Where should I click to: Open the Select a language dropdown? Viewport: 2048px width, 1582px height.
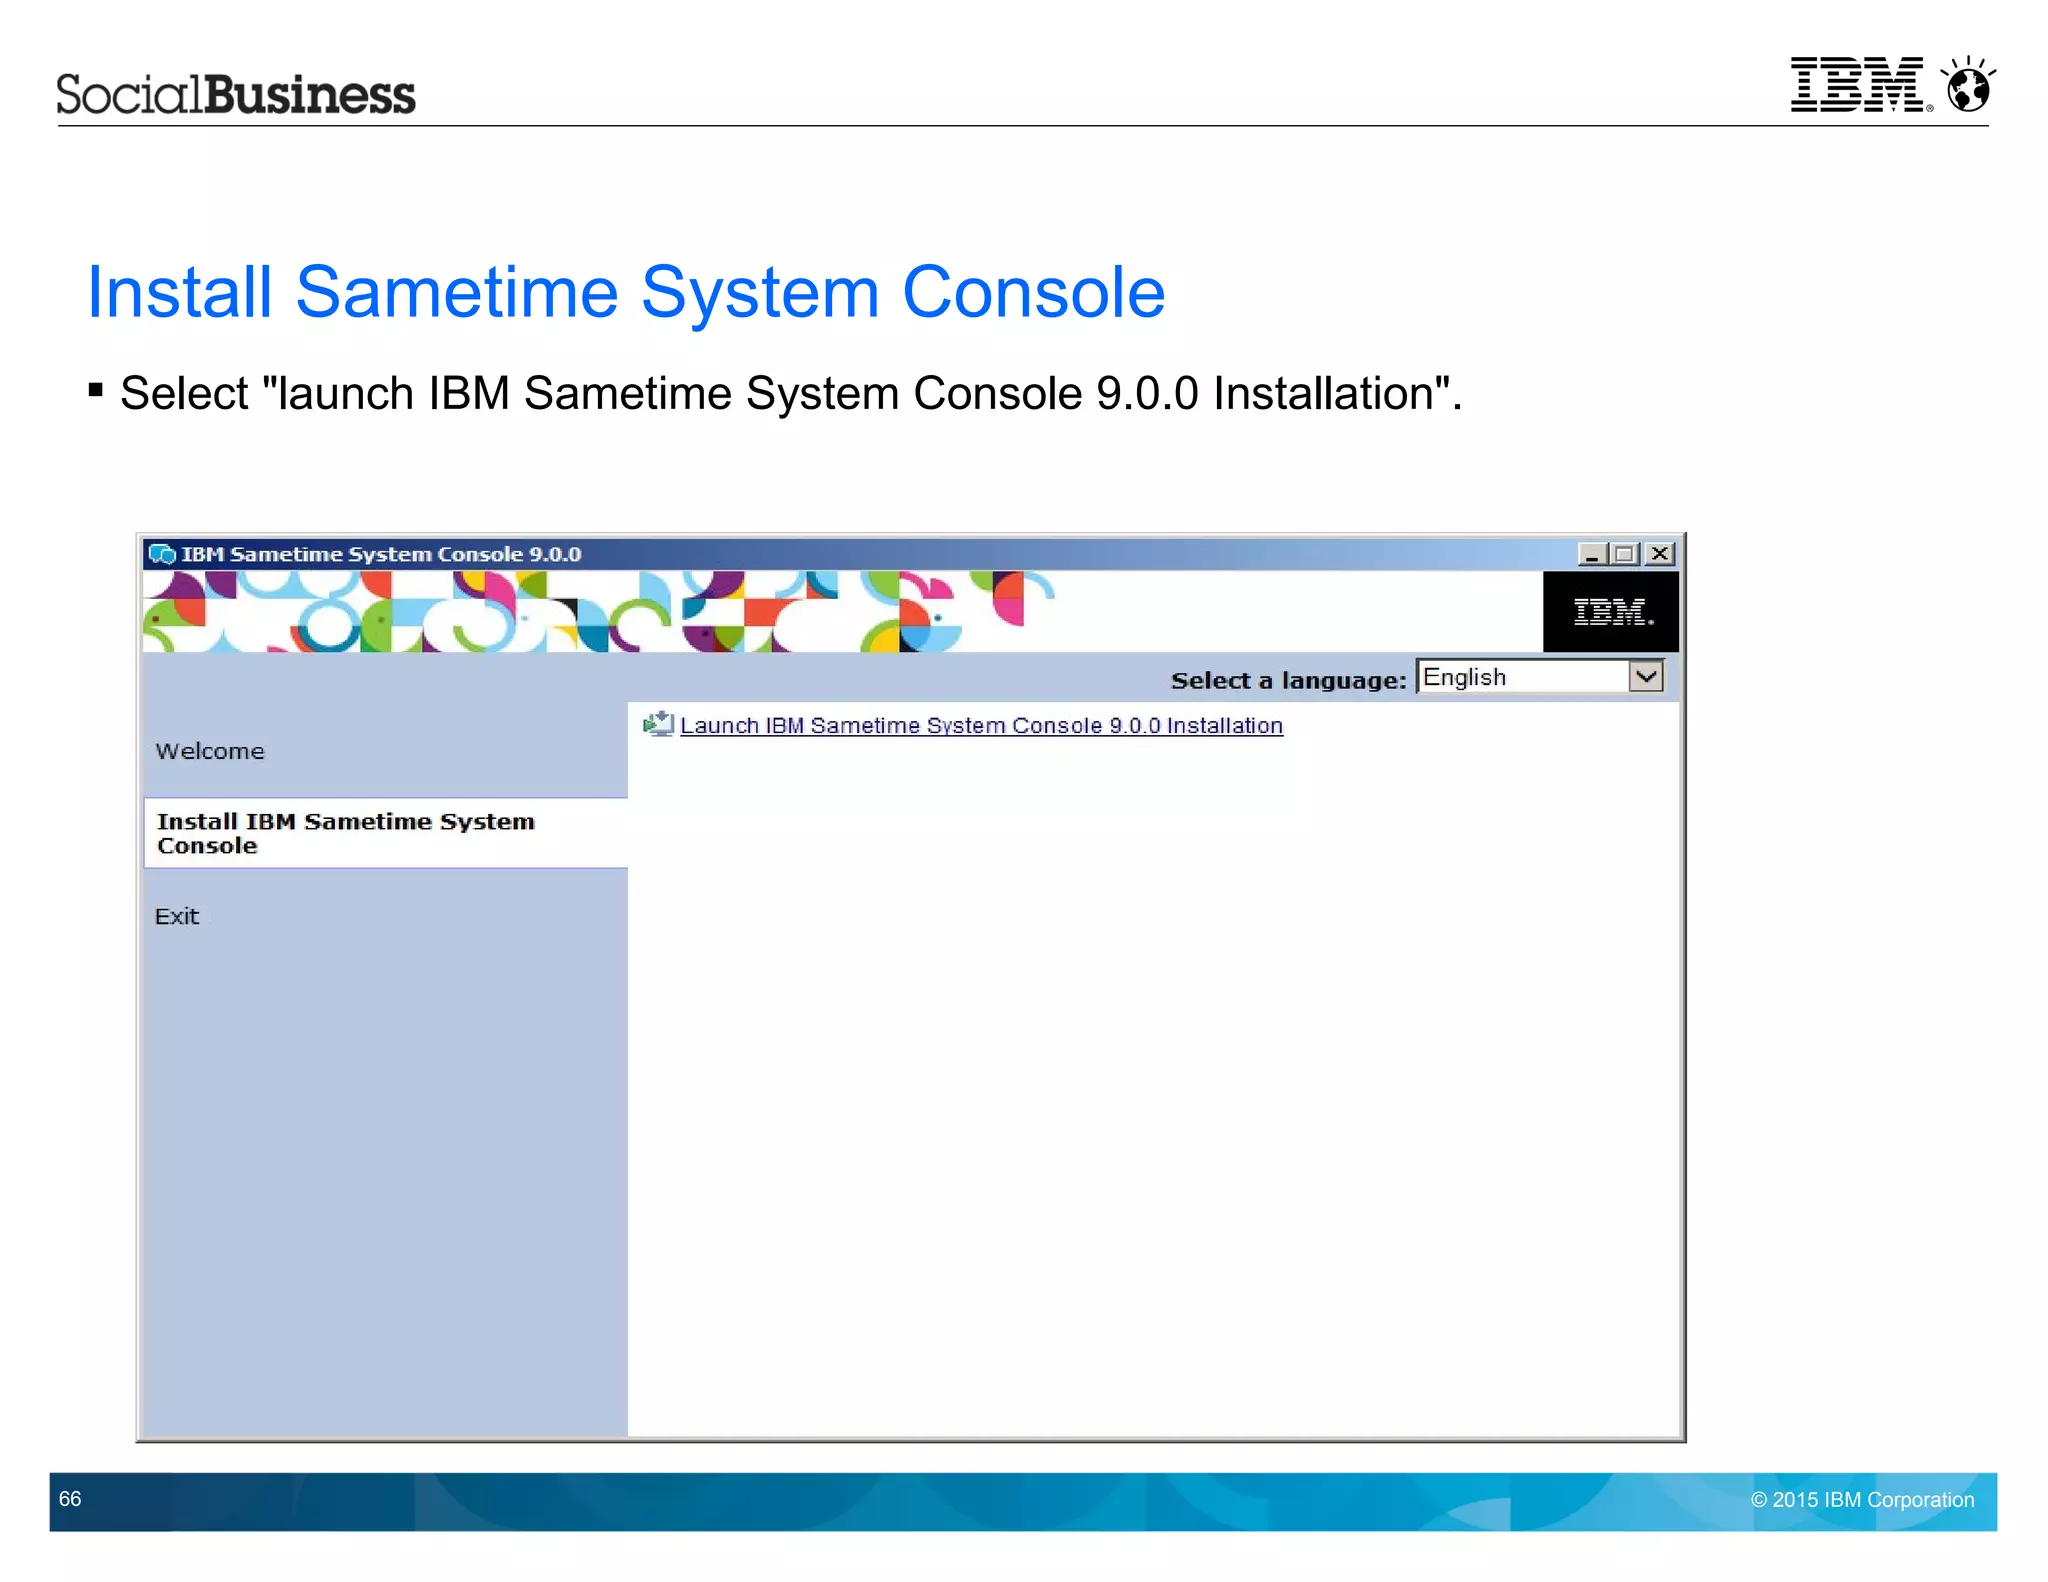click(1645, 677)
